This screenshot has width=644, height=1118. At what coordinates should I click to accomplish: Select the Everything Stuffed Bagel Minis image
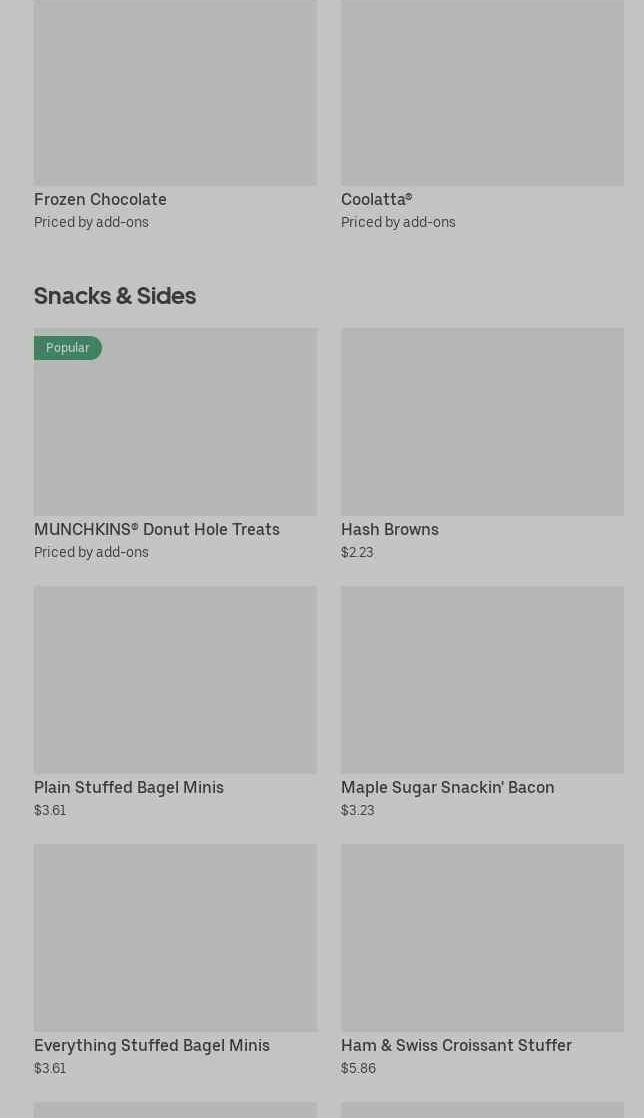click(175, 937)
